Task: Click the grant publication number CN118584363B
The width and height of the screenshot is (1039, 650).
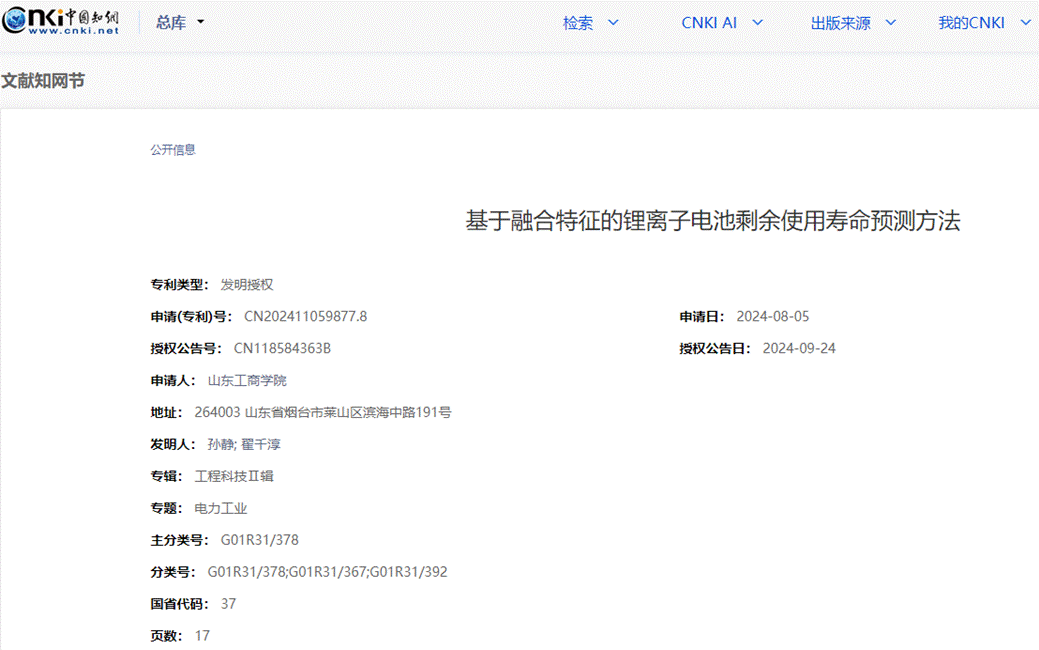Action: point(282,349)
